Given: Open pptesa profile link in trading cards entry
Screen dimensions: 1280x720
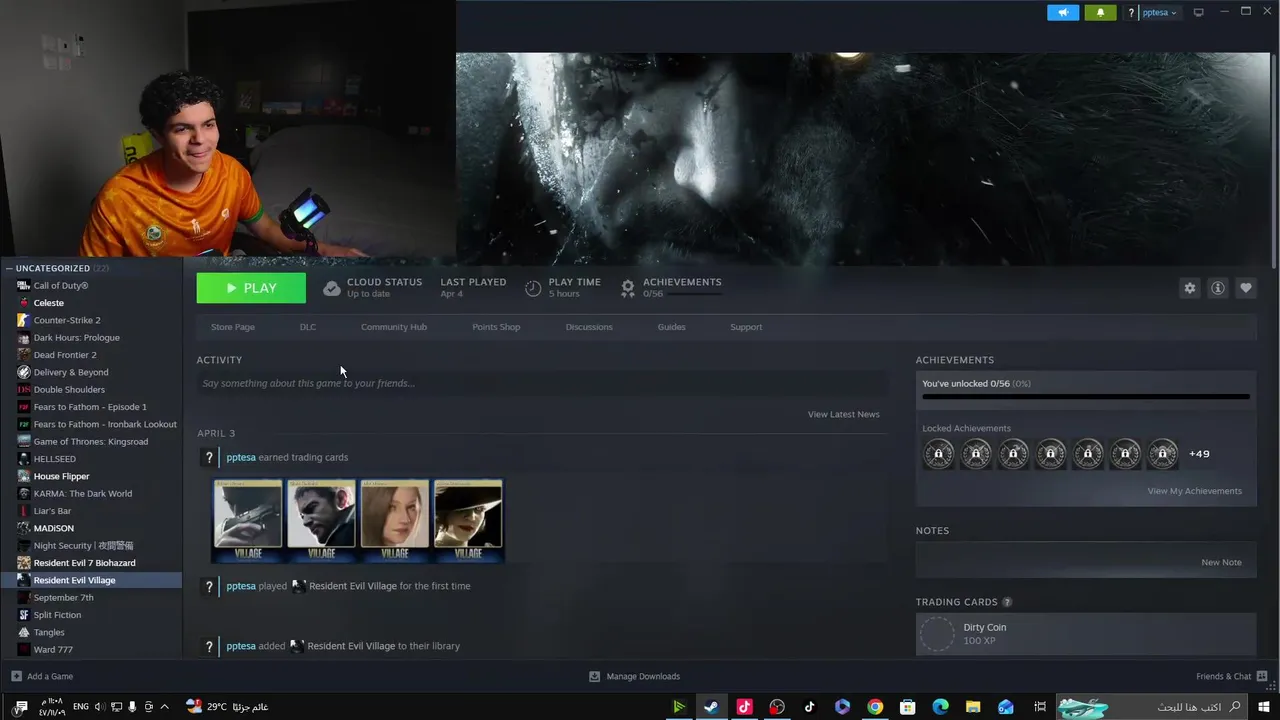Looking at the screenshot, I should 241,457.
